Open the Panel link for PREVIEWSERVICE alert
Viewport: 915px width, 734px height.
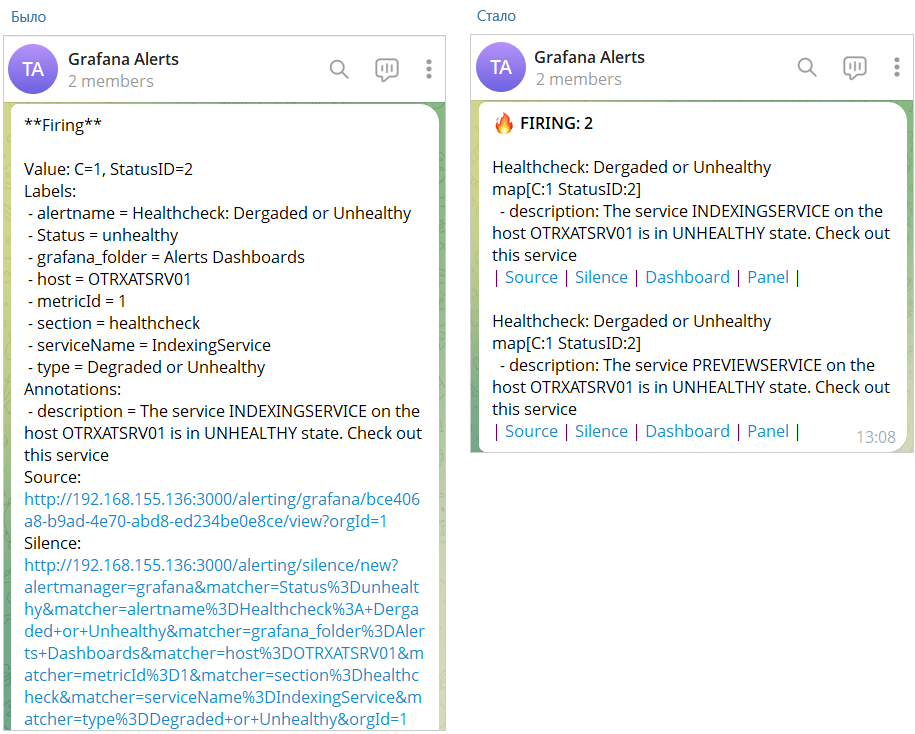tap(768, 431)
